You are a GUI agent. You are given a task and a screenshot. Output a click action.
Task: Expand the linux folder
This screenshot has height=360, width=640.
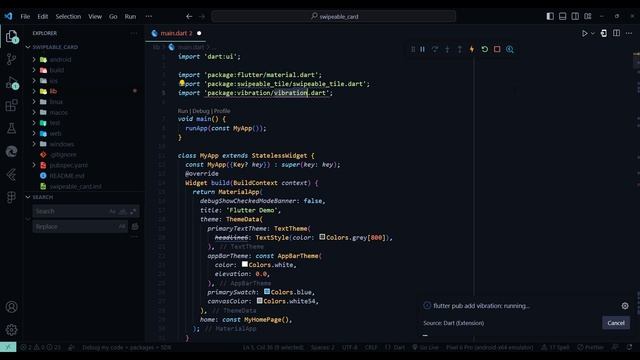pyautogui.click(x=56, y=102)
